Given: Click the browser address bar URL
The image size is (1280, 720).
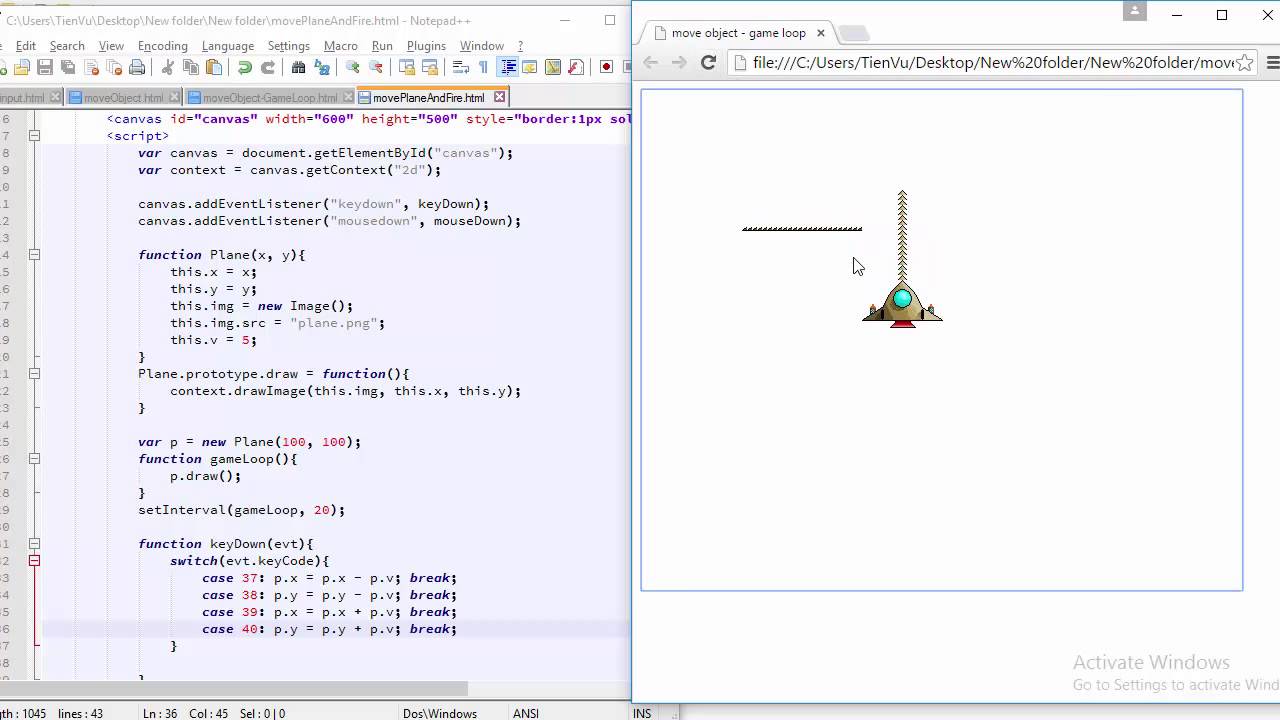Looking at the screenshot, I should pyautogui.click(x=993, y=62).
